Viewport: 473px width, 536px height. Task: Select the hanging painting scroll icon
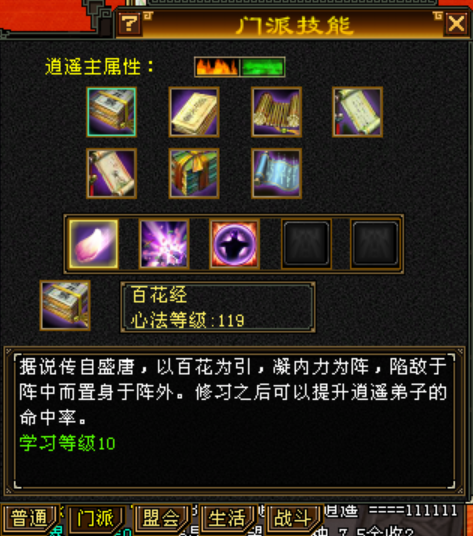click(x=111, y=173)
